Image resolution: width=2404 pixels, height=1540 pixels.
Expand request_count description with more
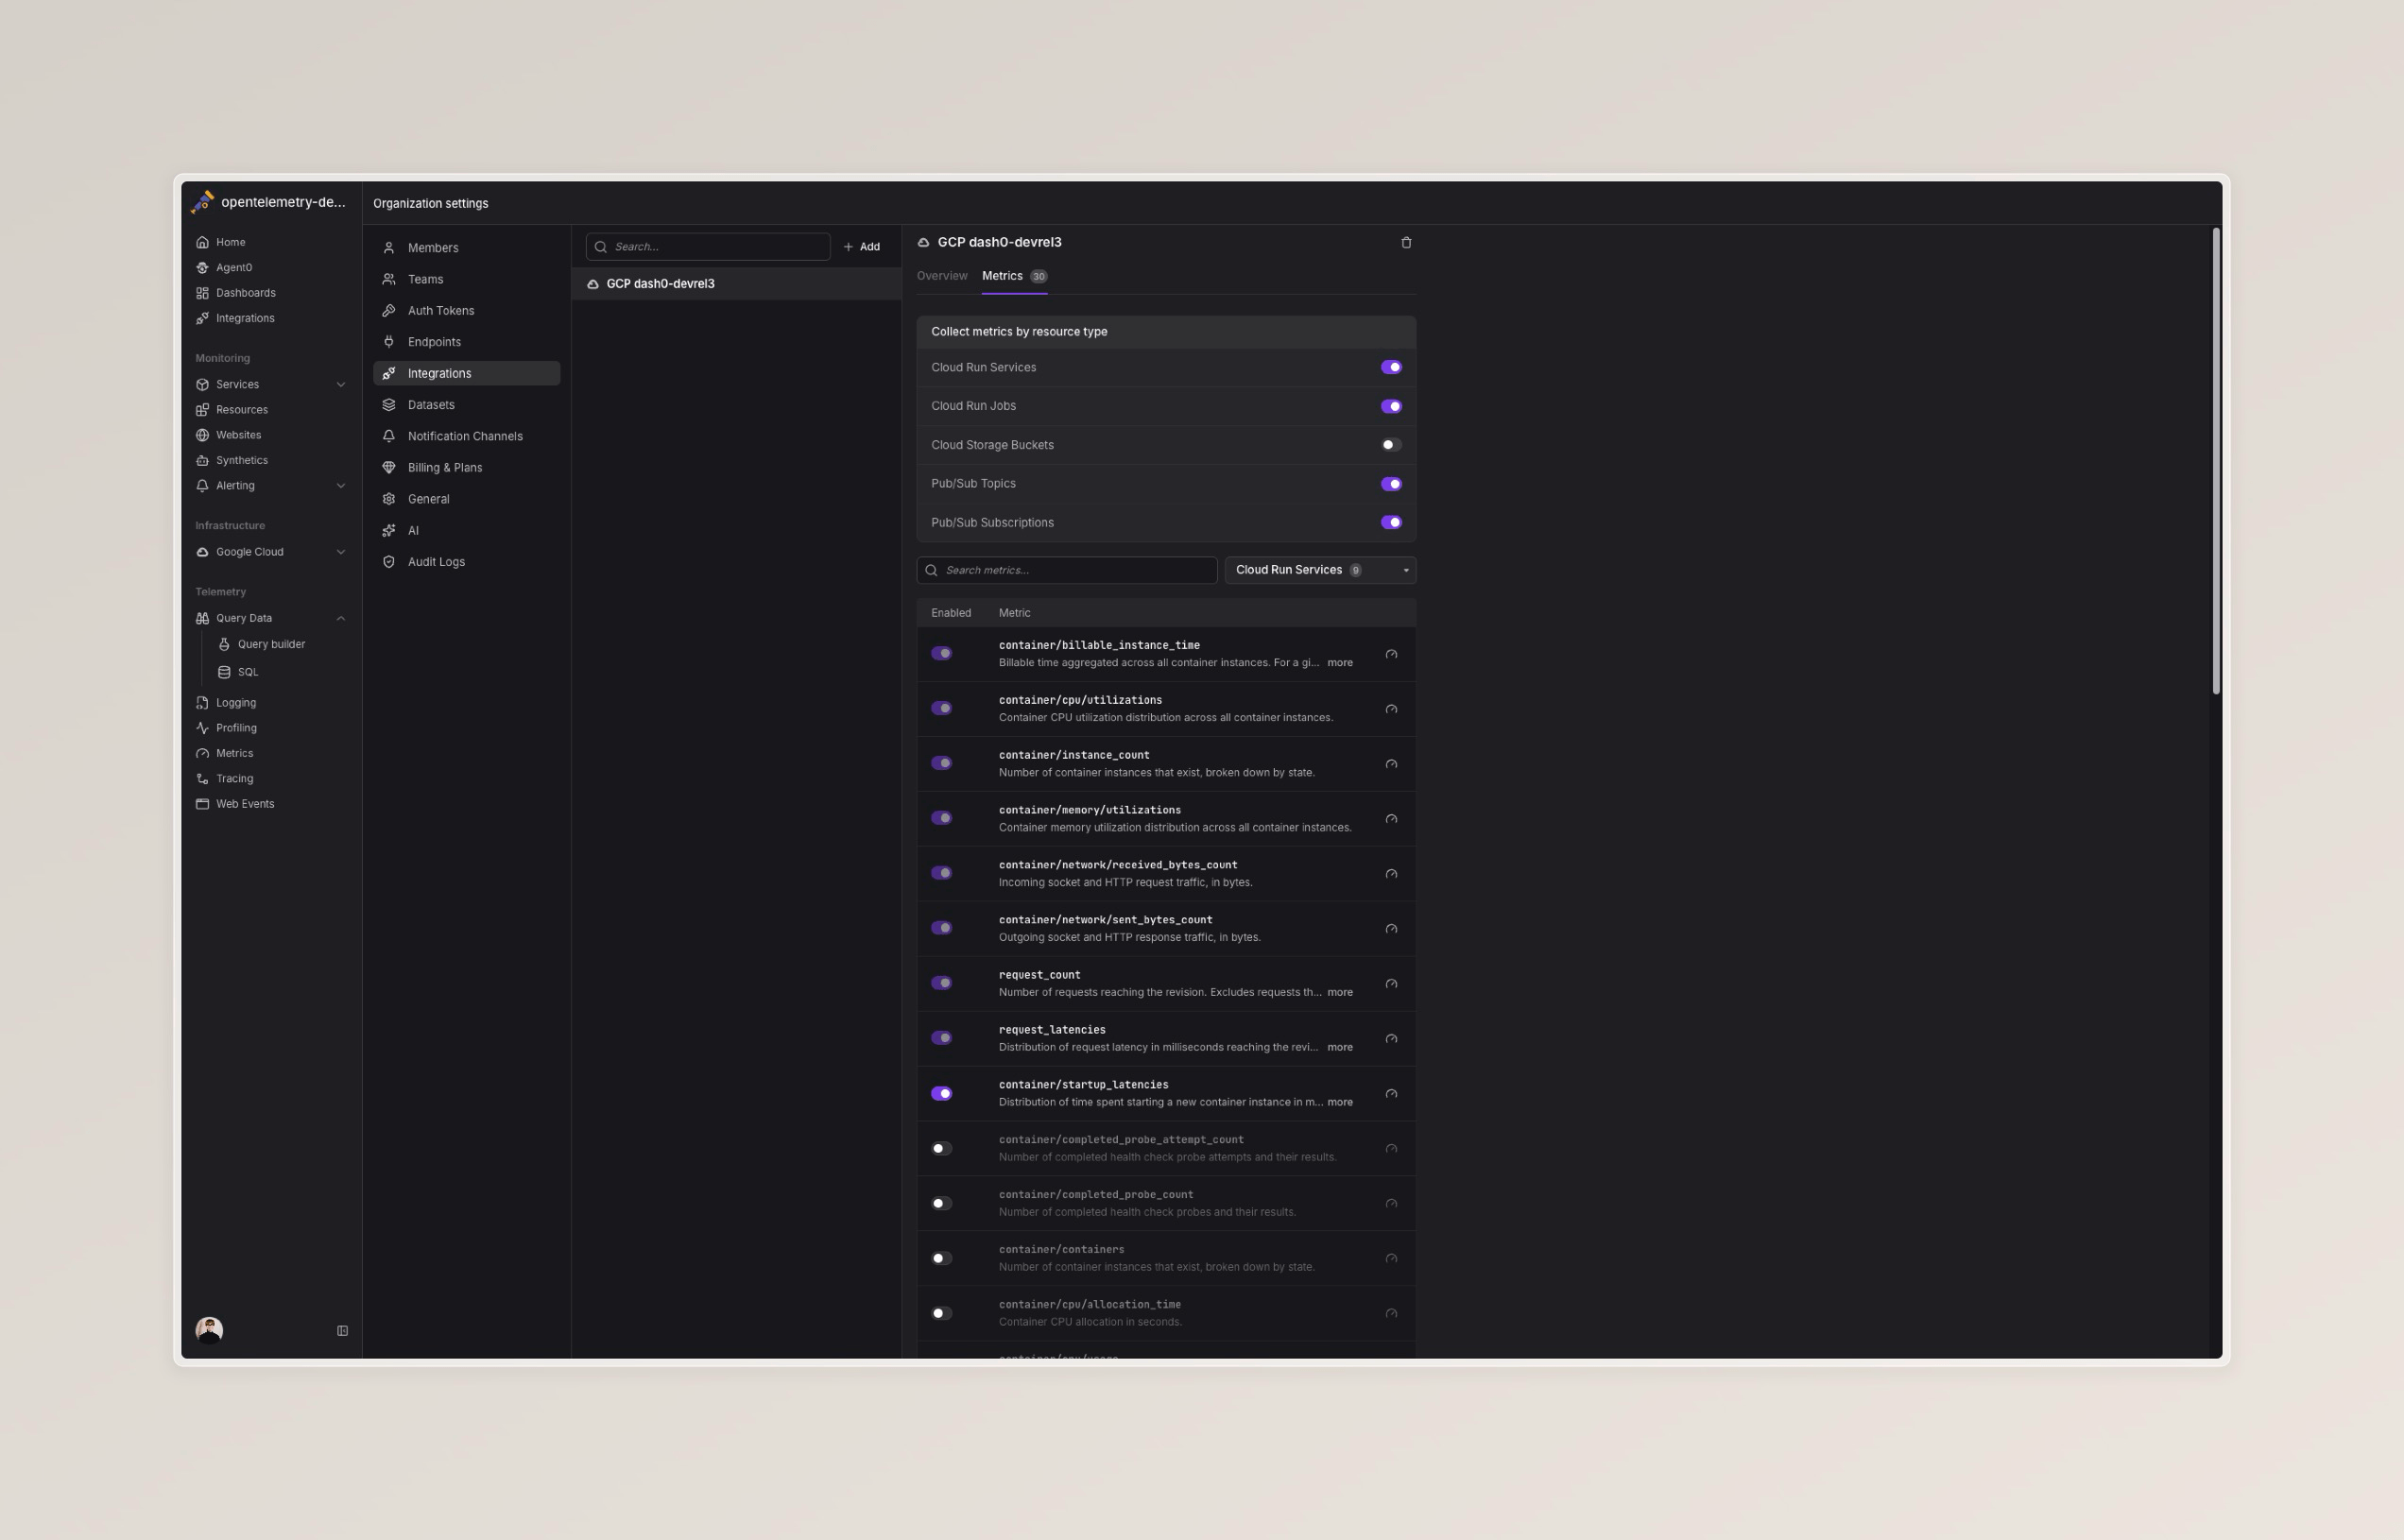(1339, 993)
